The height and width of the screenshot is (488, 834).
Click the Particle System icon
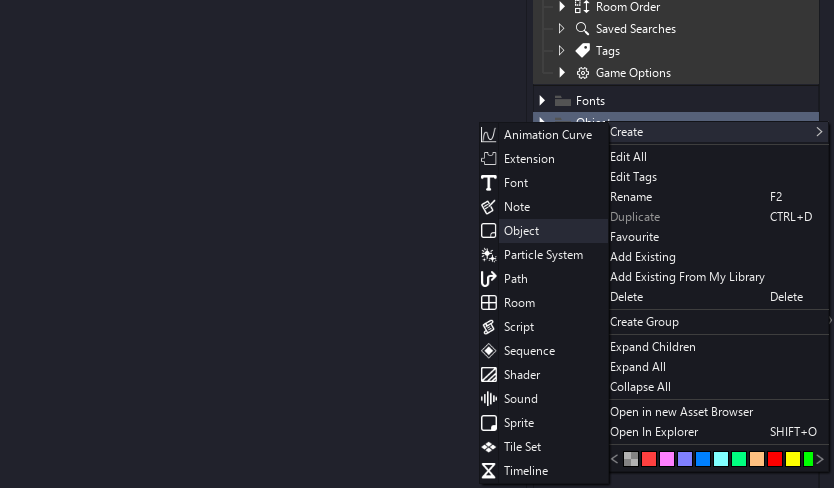click(x=488, y=255)
